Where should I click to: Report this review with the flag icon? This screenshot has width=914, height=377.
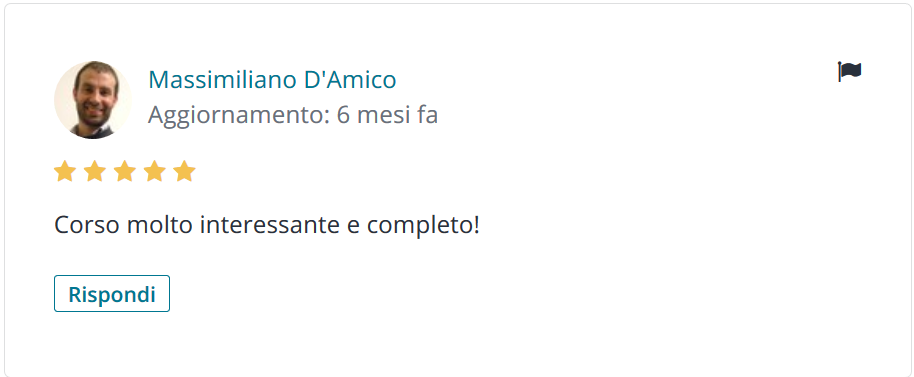coord(849,72)
